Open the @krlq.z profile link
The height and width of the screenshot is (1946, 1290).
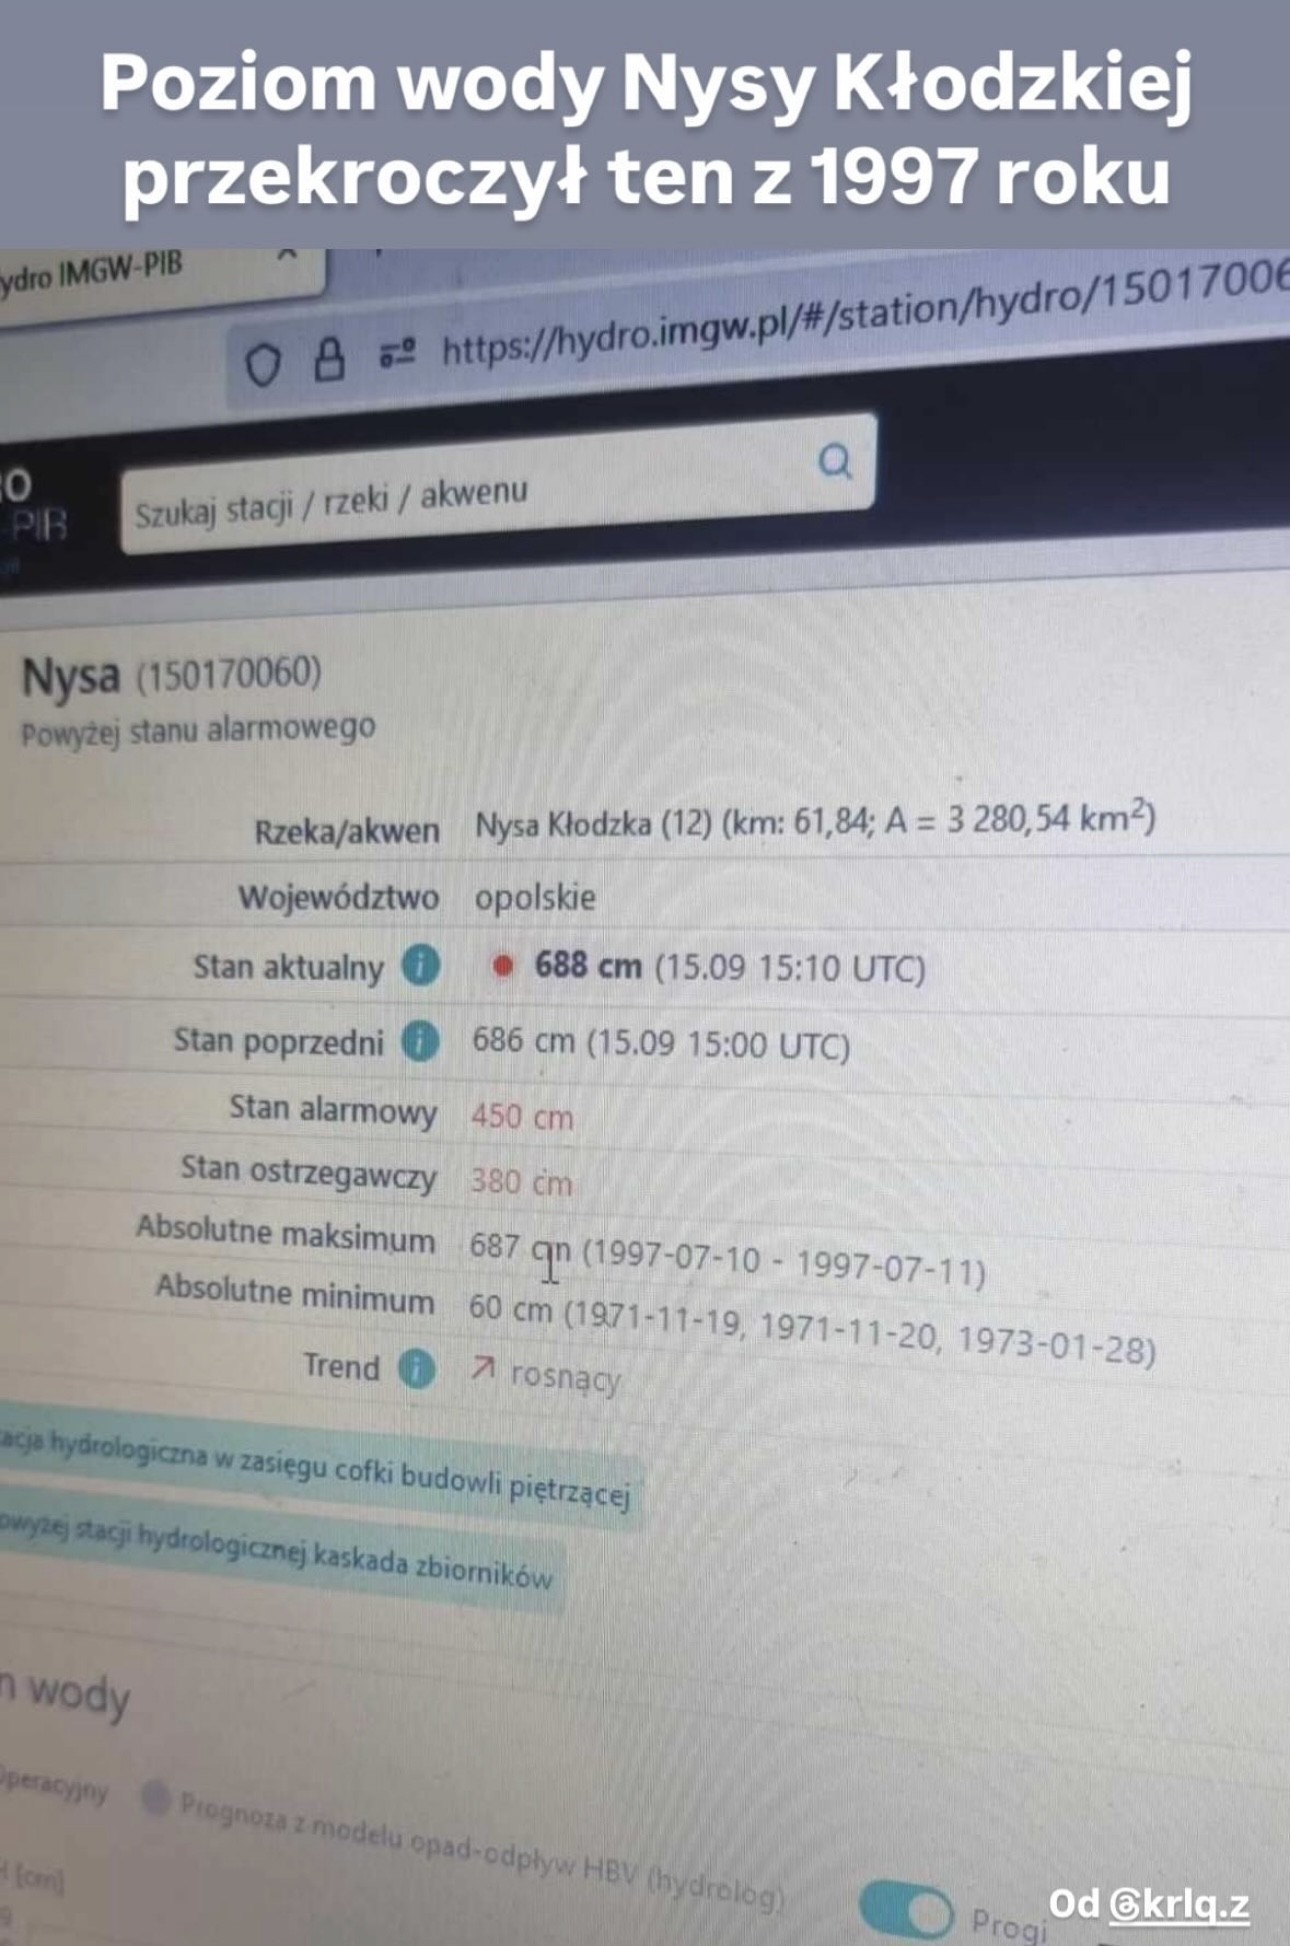[x=1179, y=1905]
